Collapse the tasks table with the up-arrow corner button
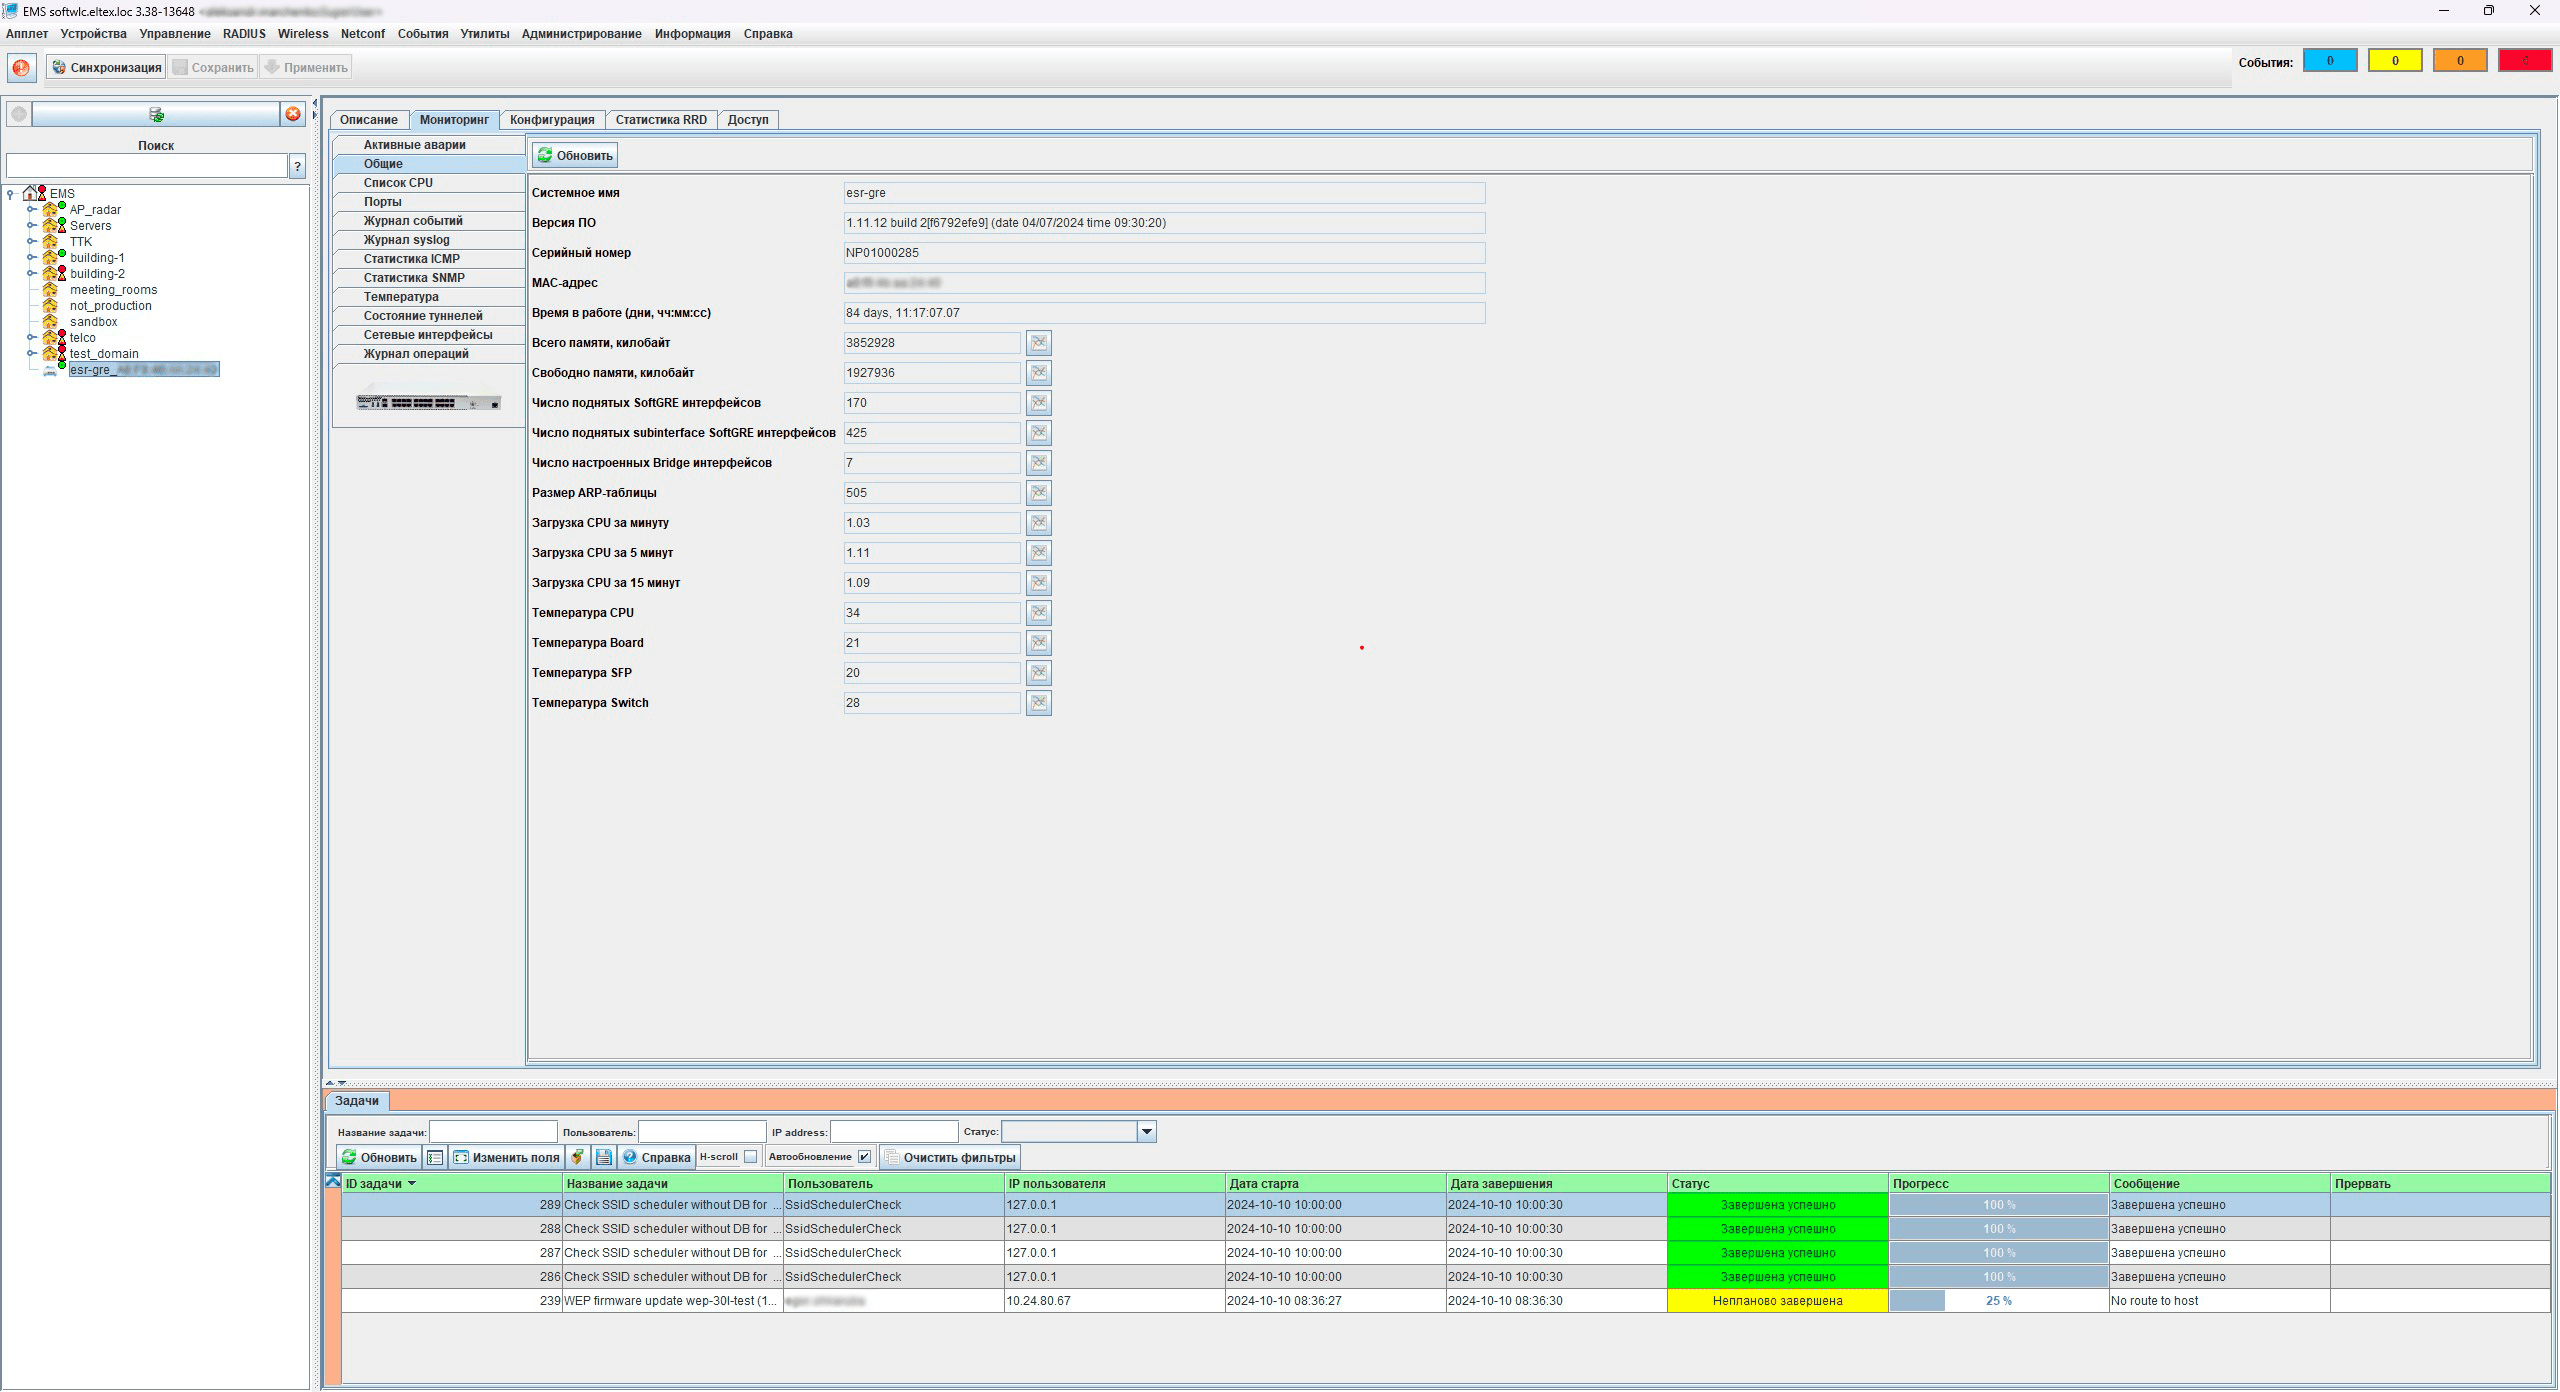This screenshot has width=2560, height=1392. [x=334, y=1181]
